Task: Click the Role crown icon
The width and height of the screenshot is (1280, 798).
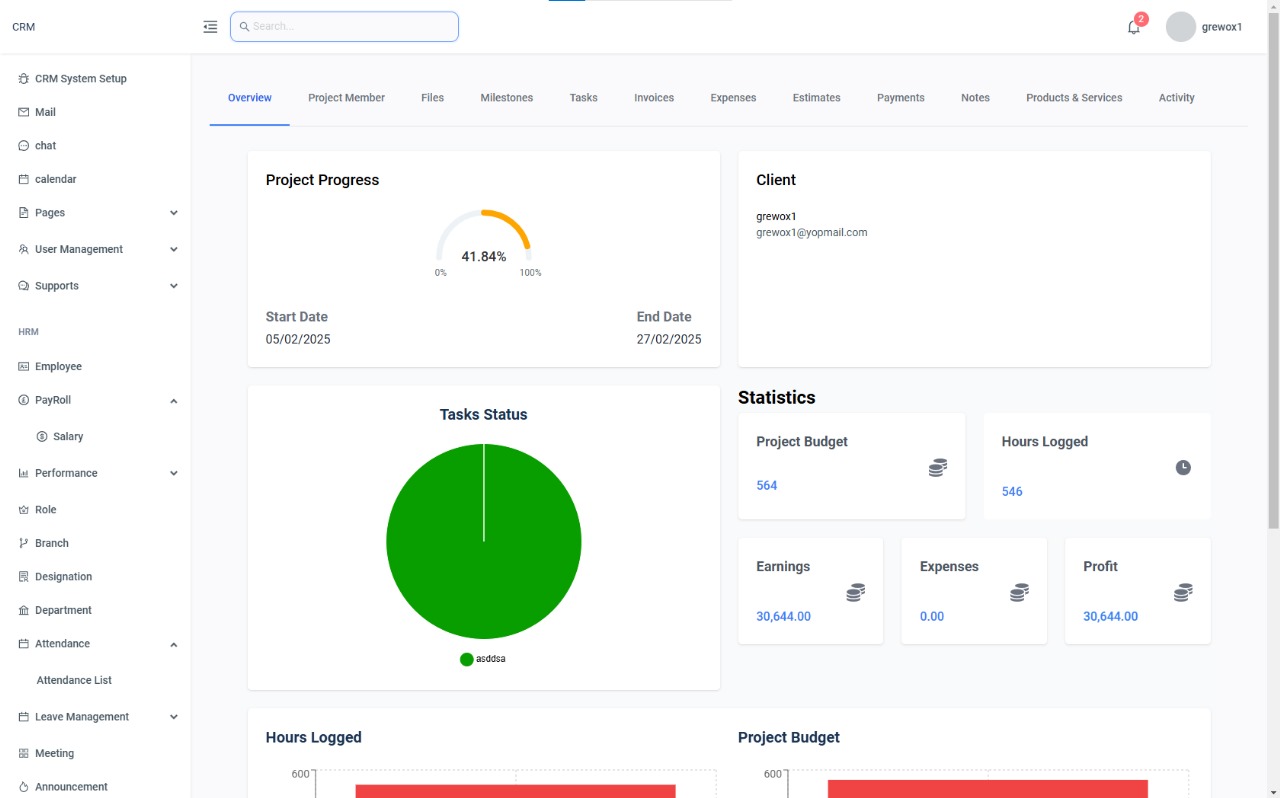Action: 24,510
